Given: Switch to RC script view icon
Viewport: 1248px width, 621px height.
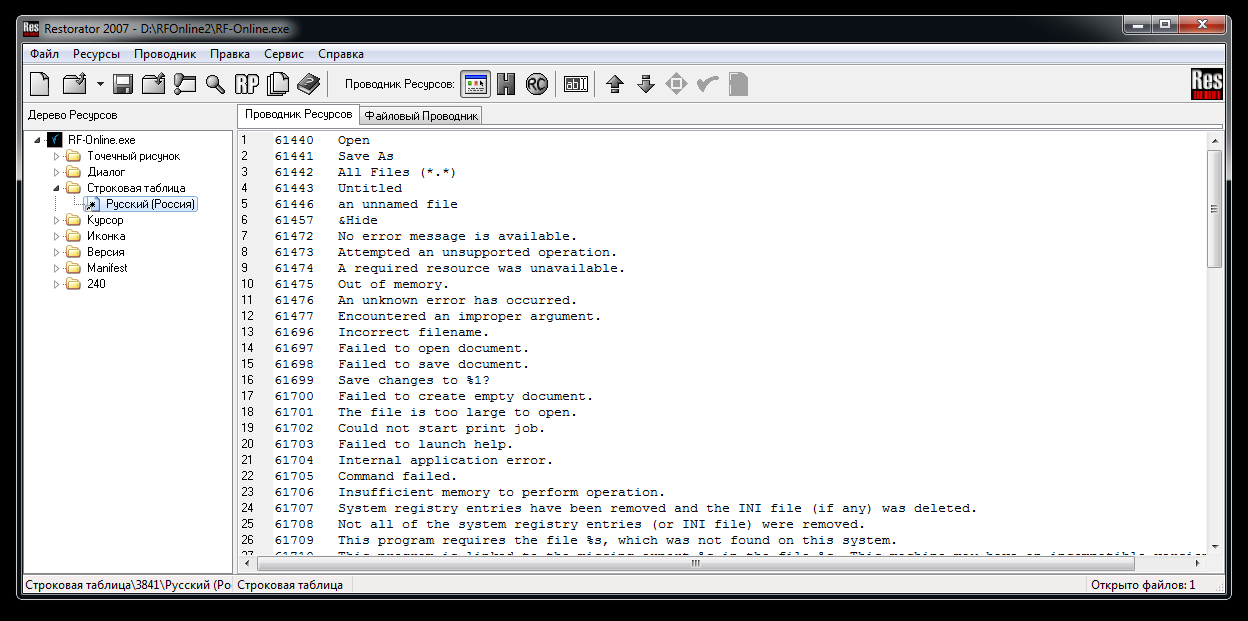Looking at the screenshot, I should coord(537,84).
